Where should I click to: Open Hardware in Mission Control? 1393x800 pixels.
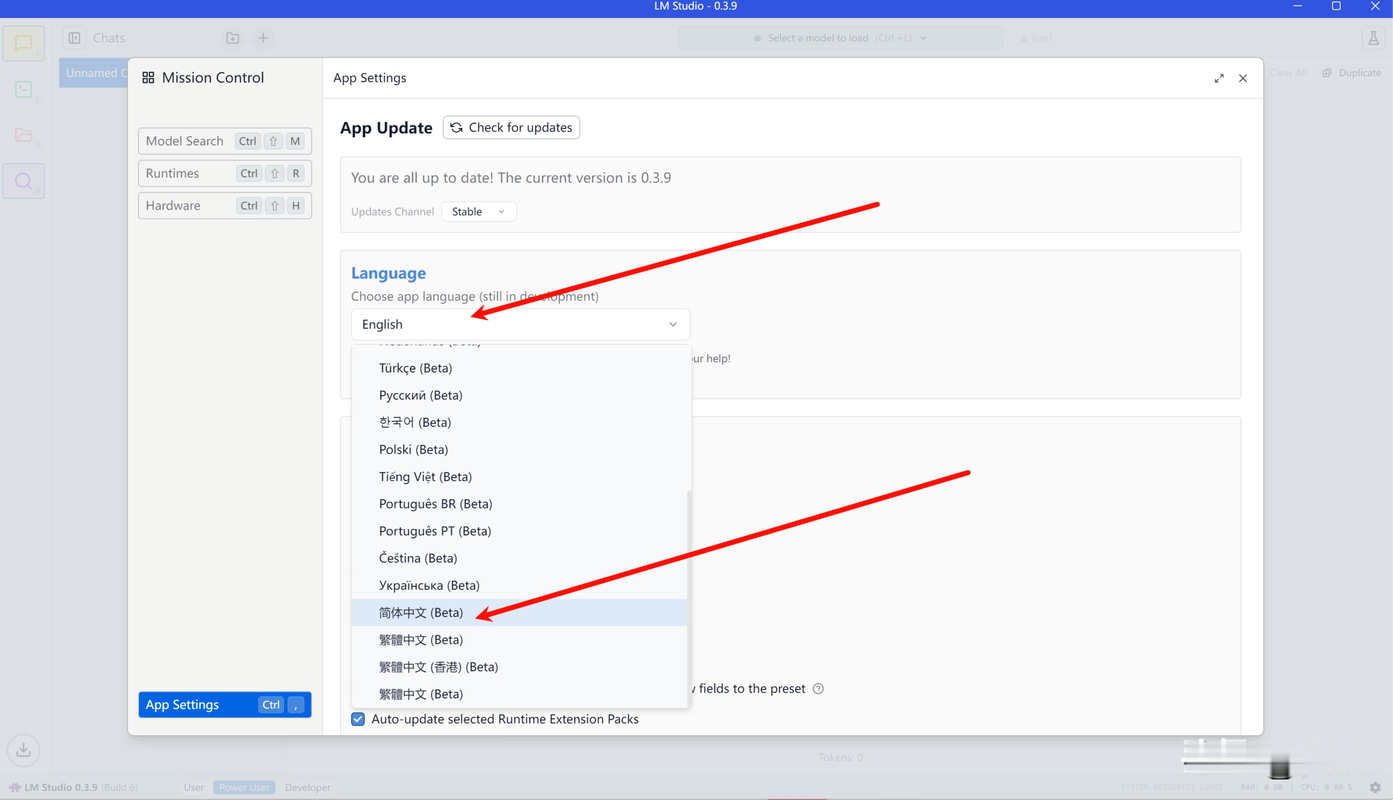click(225, 205)
